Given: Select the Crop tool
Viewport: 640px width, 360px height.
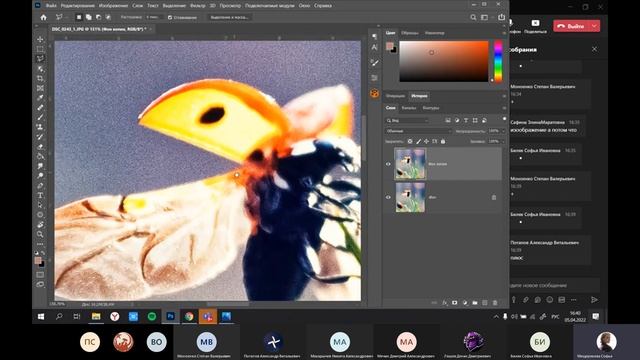Looking at the screenshot, I should click(40, 78).
